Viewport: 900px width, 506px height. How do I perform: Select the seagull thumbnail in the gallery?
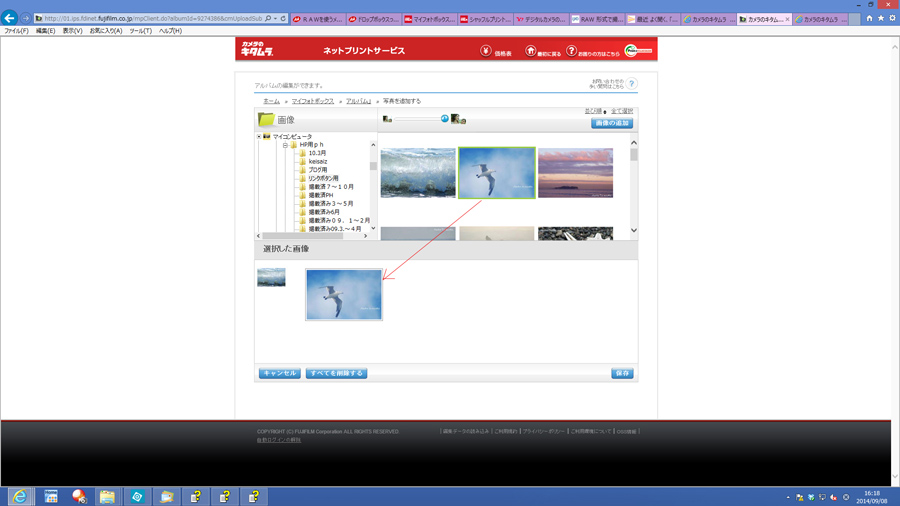coord(496,173)
